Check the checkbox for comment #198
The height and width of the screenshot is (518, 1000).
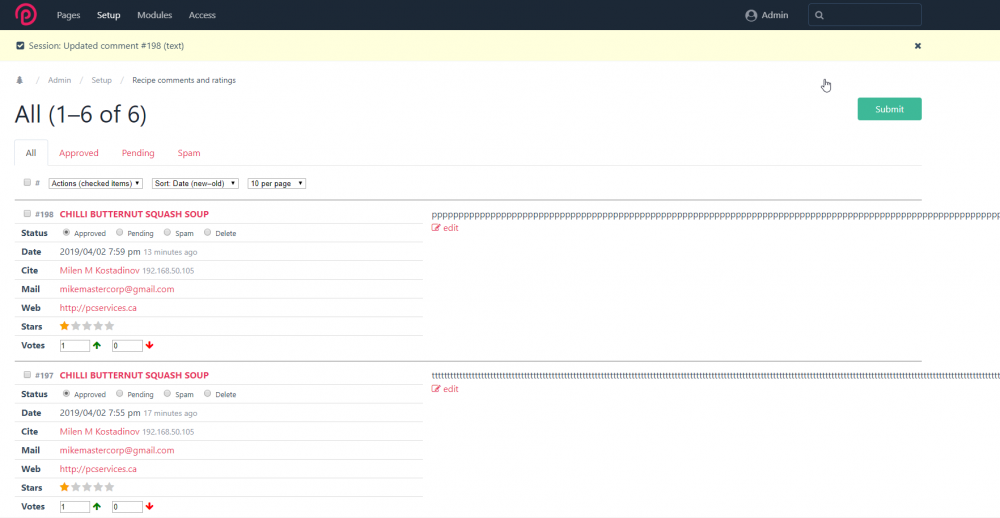tap(27, 214)
